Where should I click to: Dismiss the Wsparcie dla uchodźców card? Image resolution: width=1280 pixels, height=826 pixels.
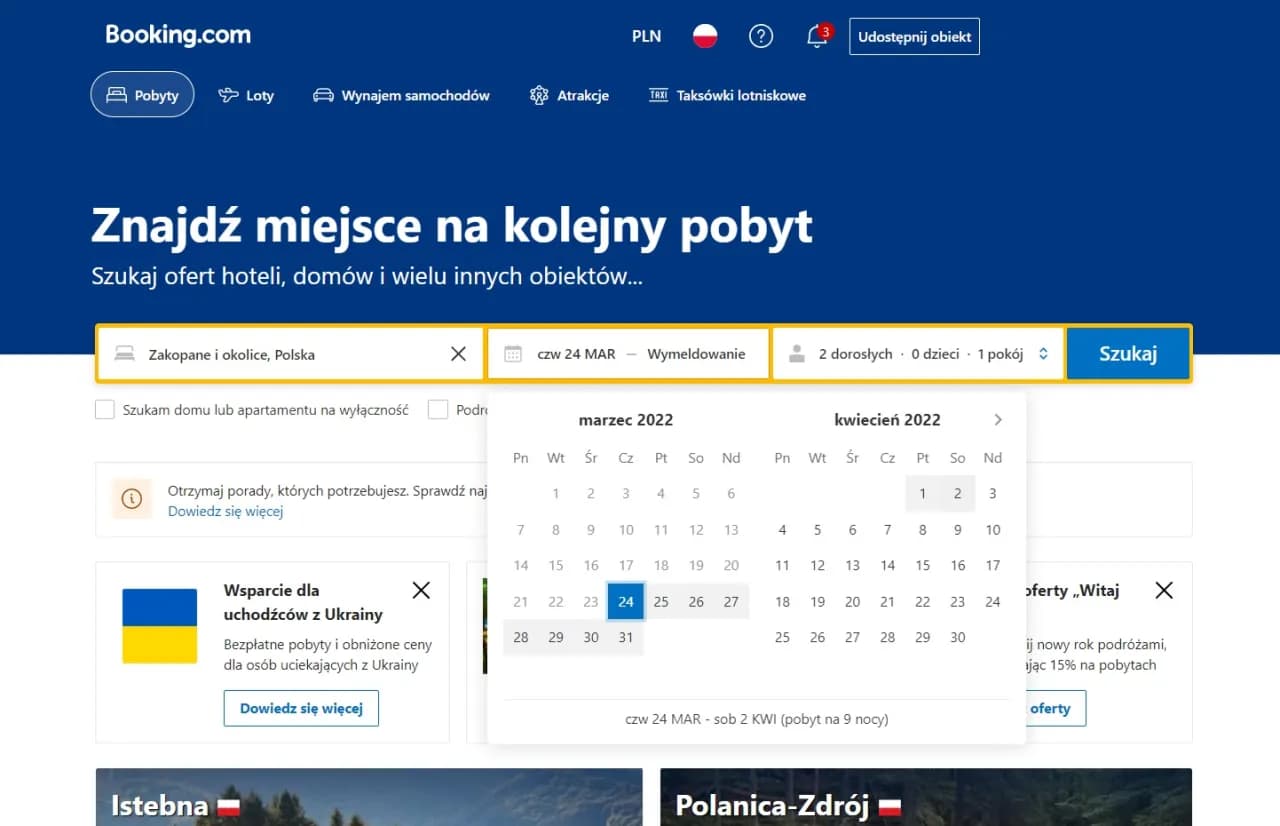point(420,590)
